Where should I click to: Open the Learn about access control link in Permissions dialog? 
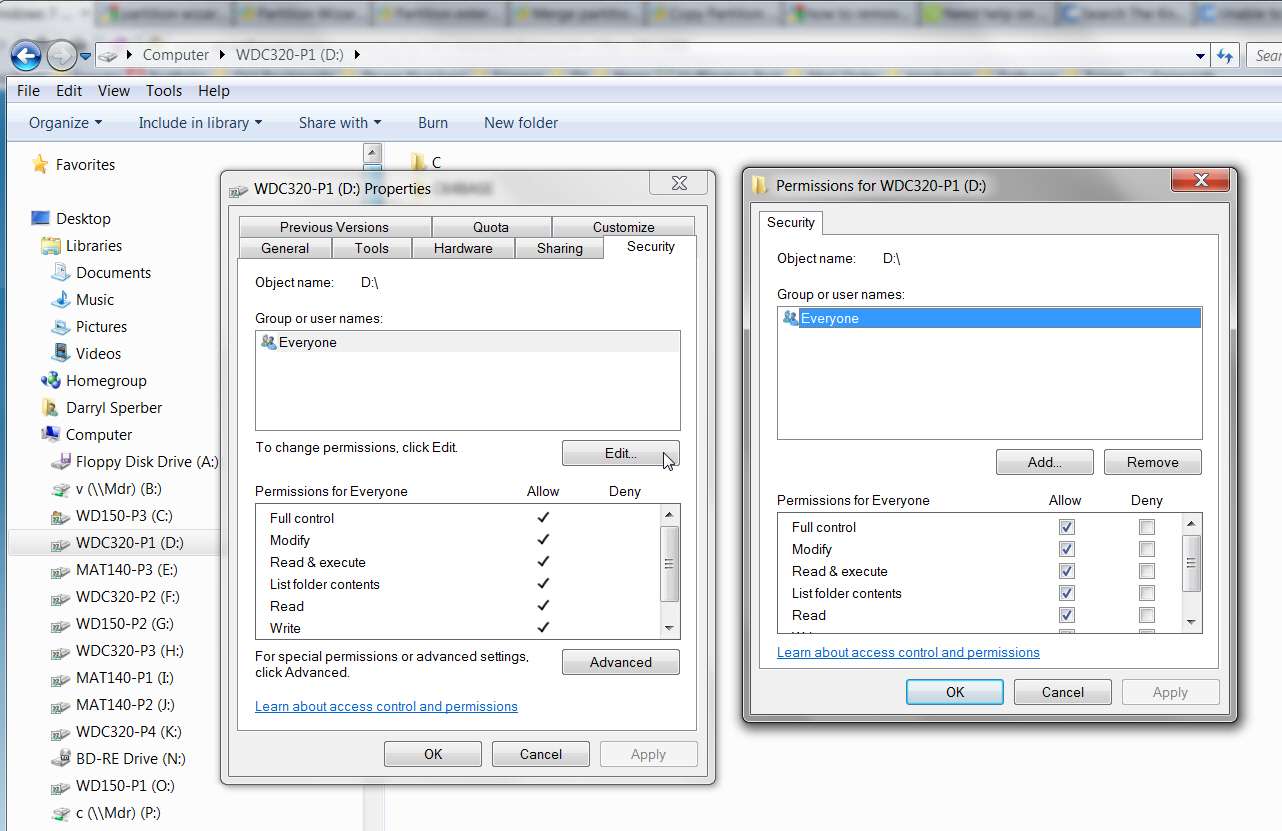point(908,652)
